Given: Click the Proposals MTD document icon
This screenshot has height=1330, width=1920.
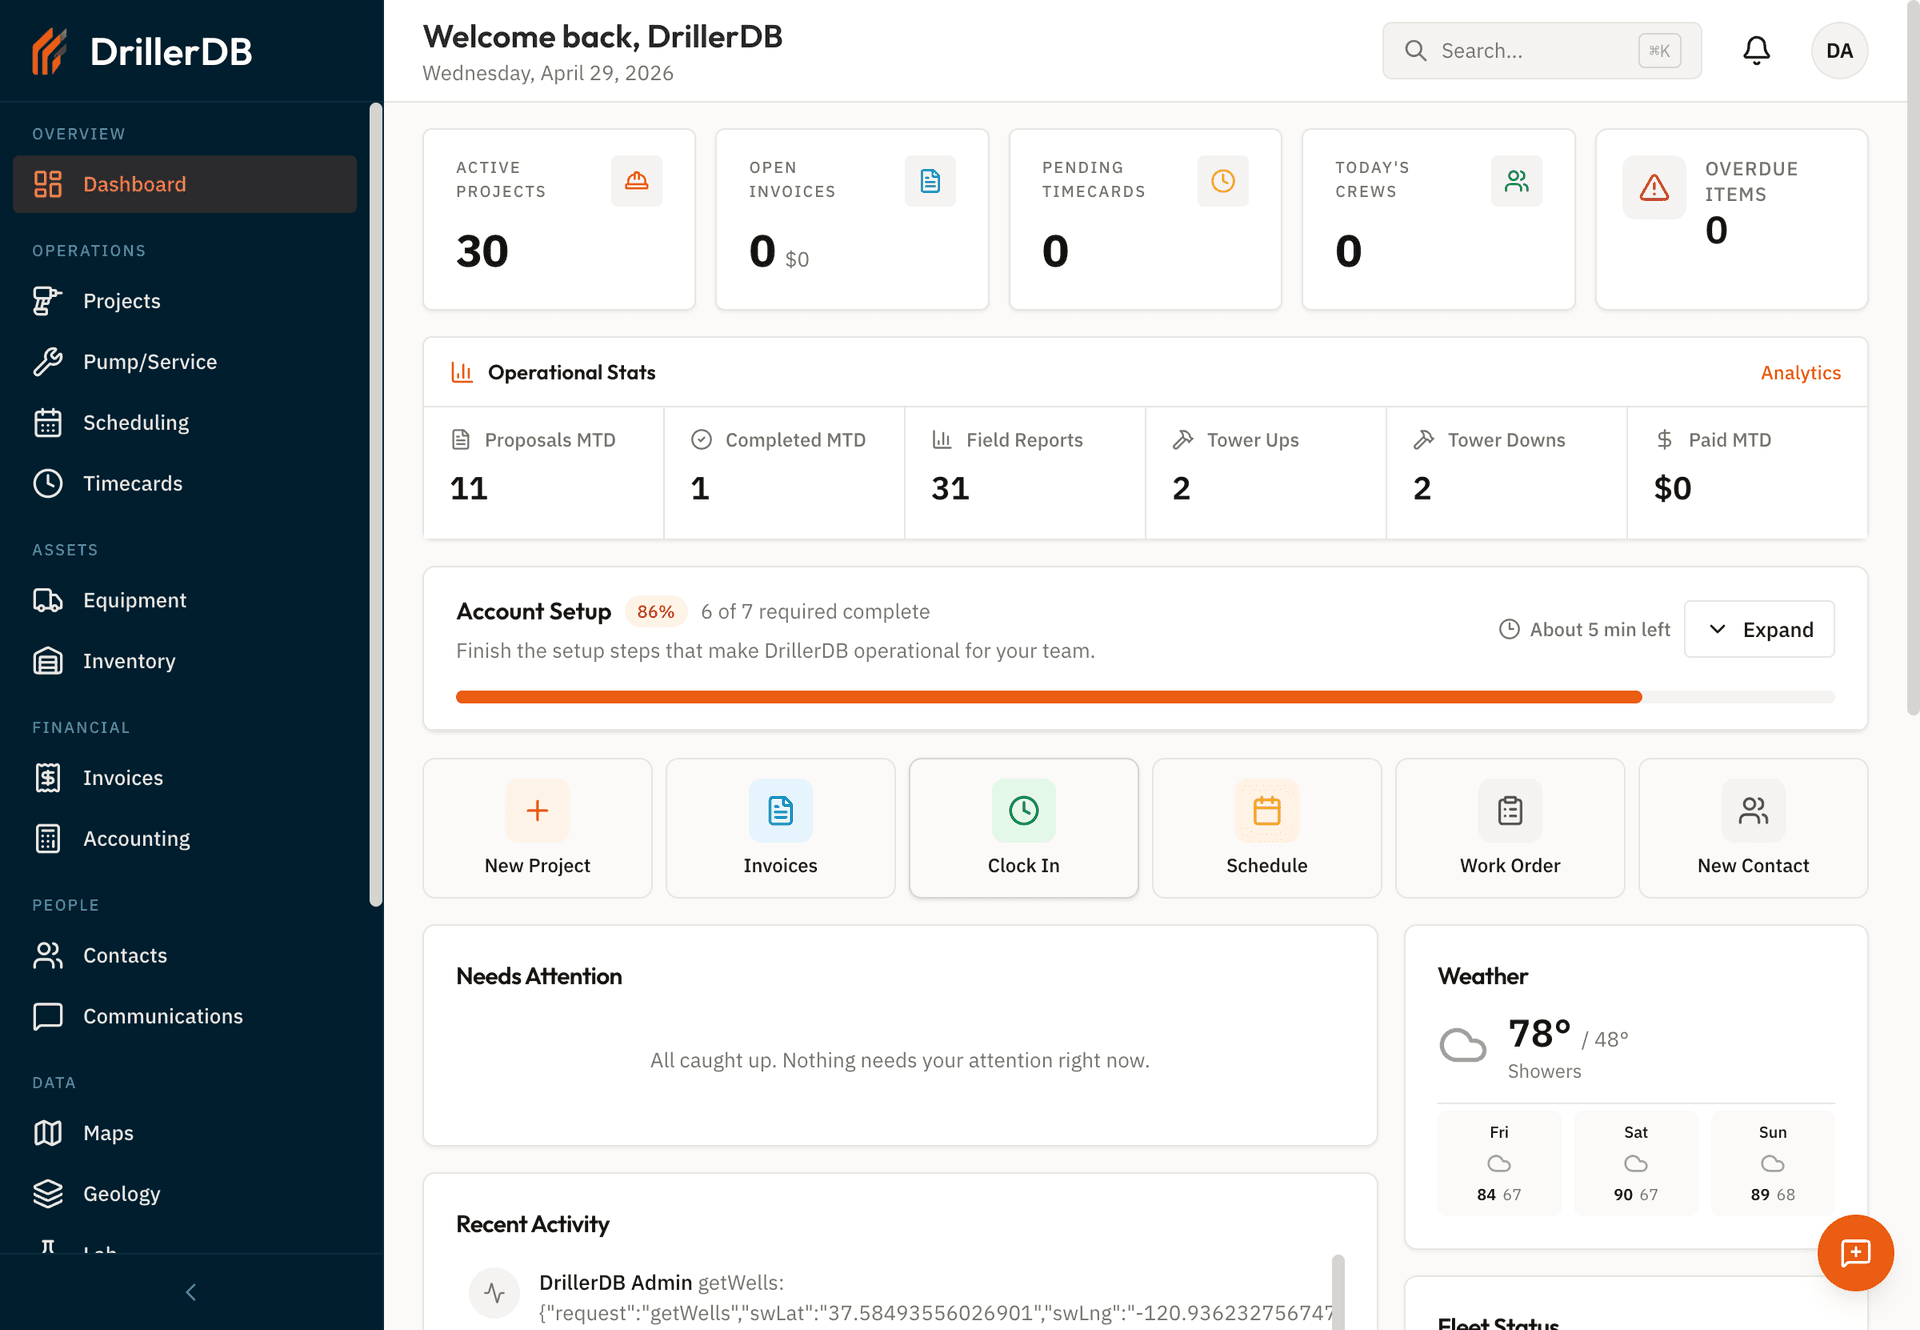Looking at the screenshot, I should point(461,439).
